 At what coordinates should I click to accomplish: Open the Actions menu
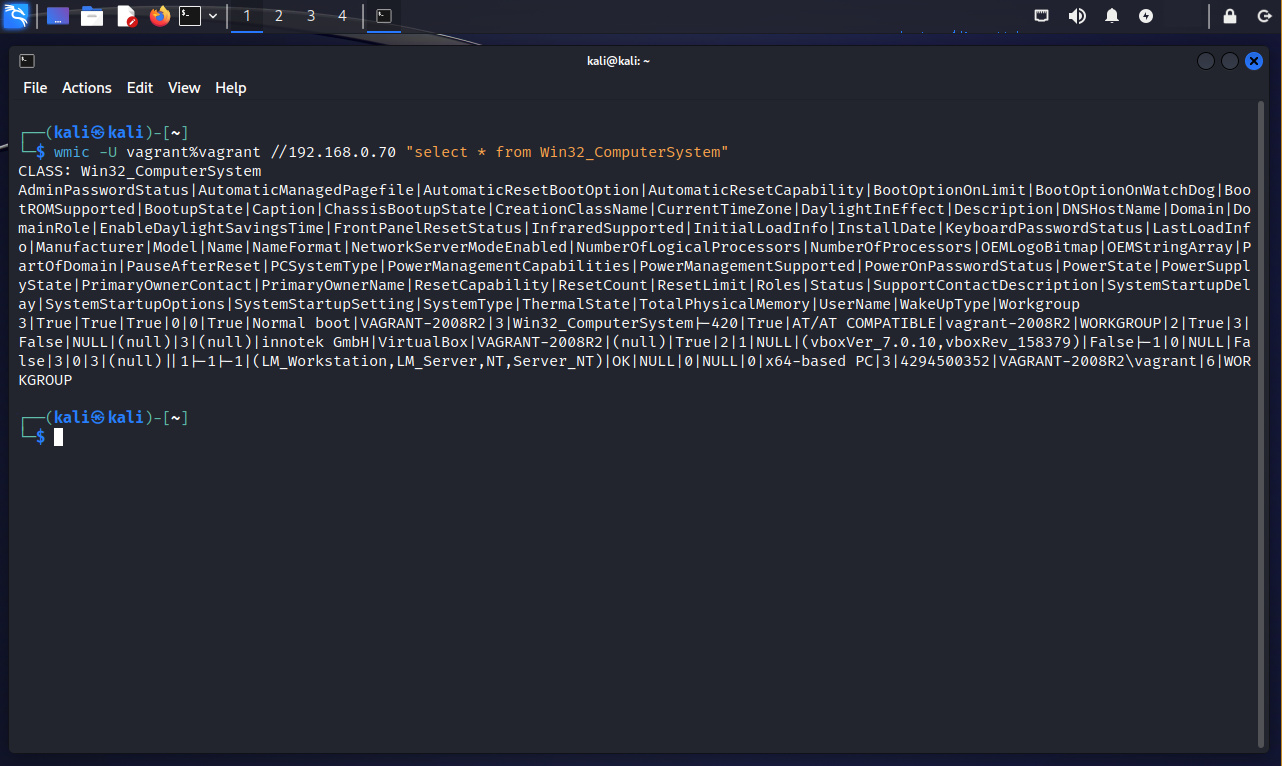pos(87,88)
